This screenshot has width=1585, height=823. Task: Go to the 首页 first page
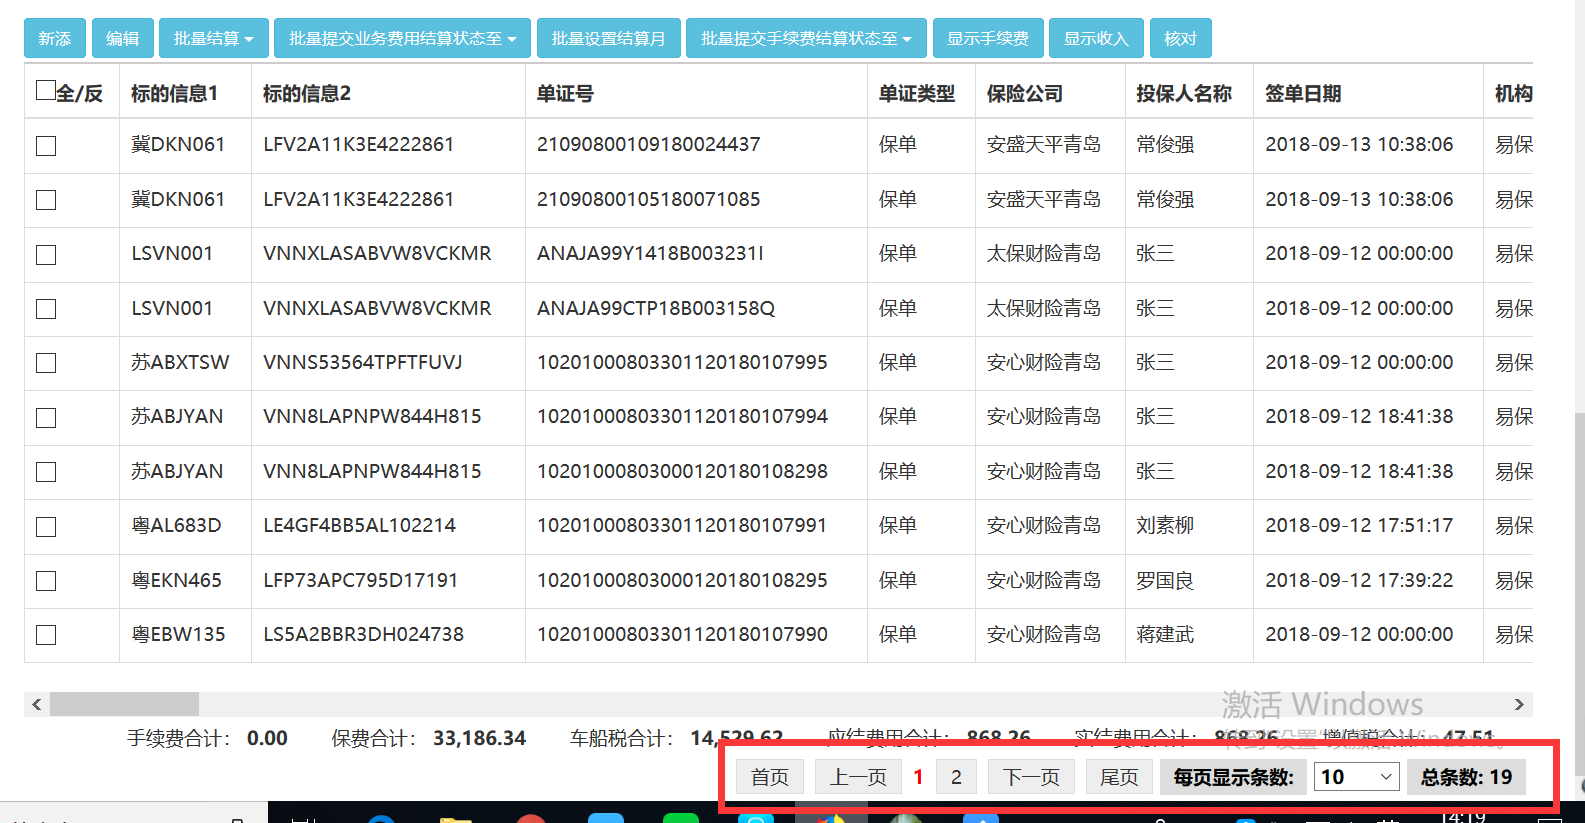pyautogui.click(x=770, y=777)
